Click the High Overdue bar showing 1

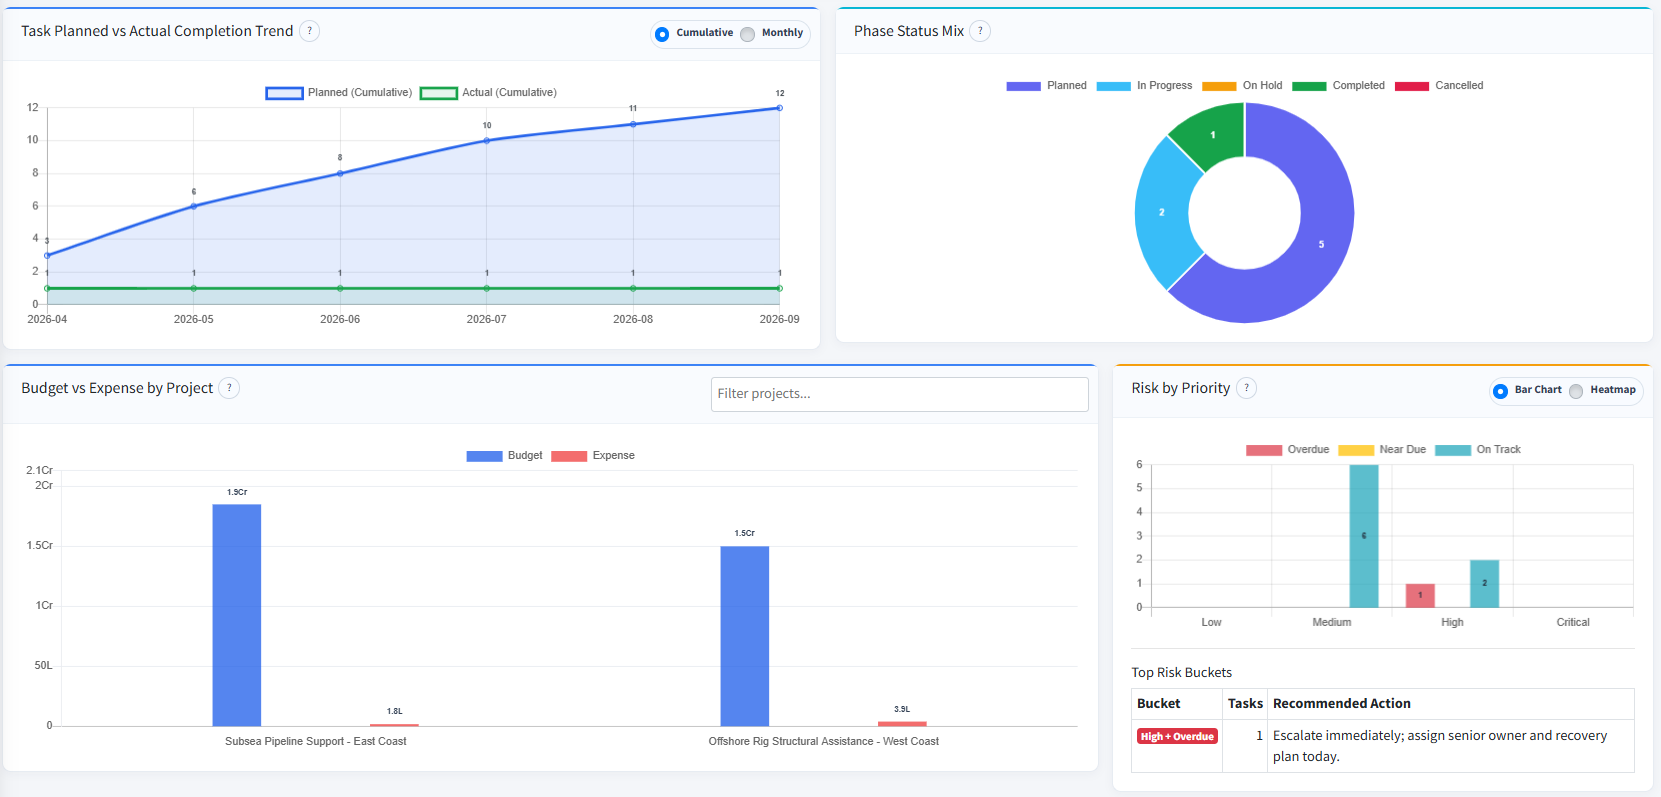tap(1420, 595)
